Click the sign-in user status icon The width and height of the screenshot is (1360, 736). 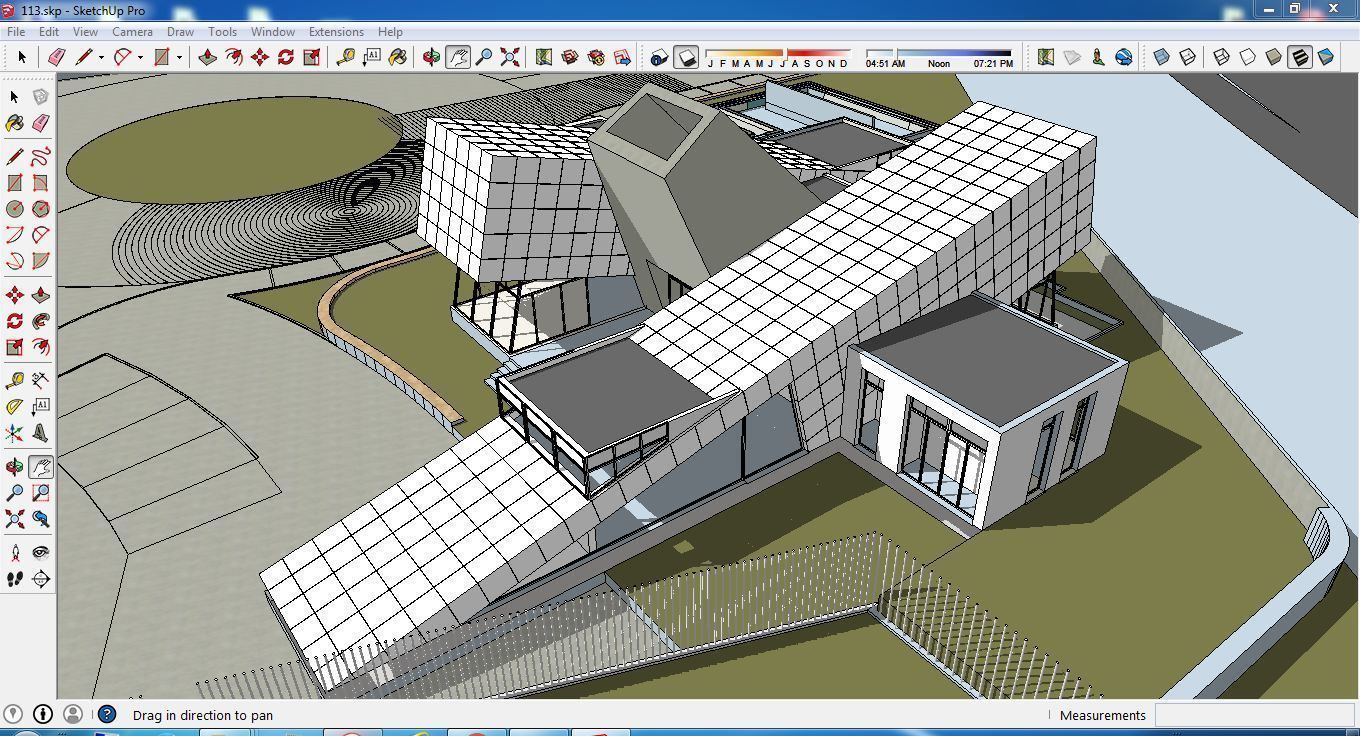tap(73, 714)
